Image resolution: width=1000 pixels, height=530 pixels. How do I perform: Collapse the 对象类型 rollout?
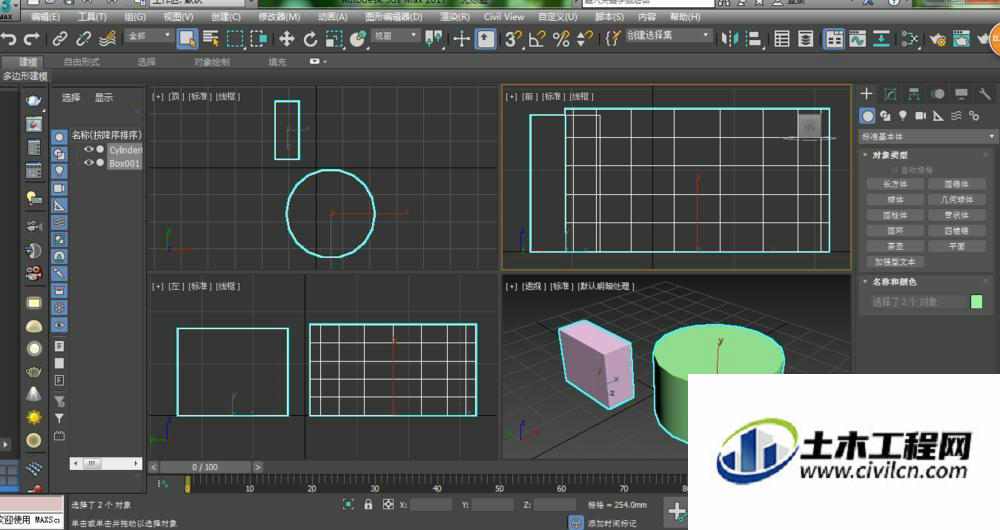tap(890, 155)
